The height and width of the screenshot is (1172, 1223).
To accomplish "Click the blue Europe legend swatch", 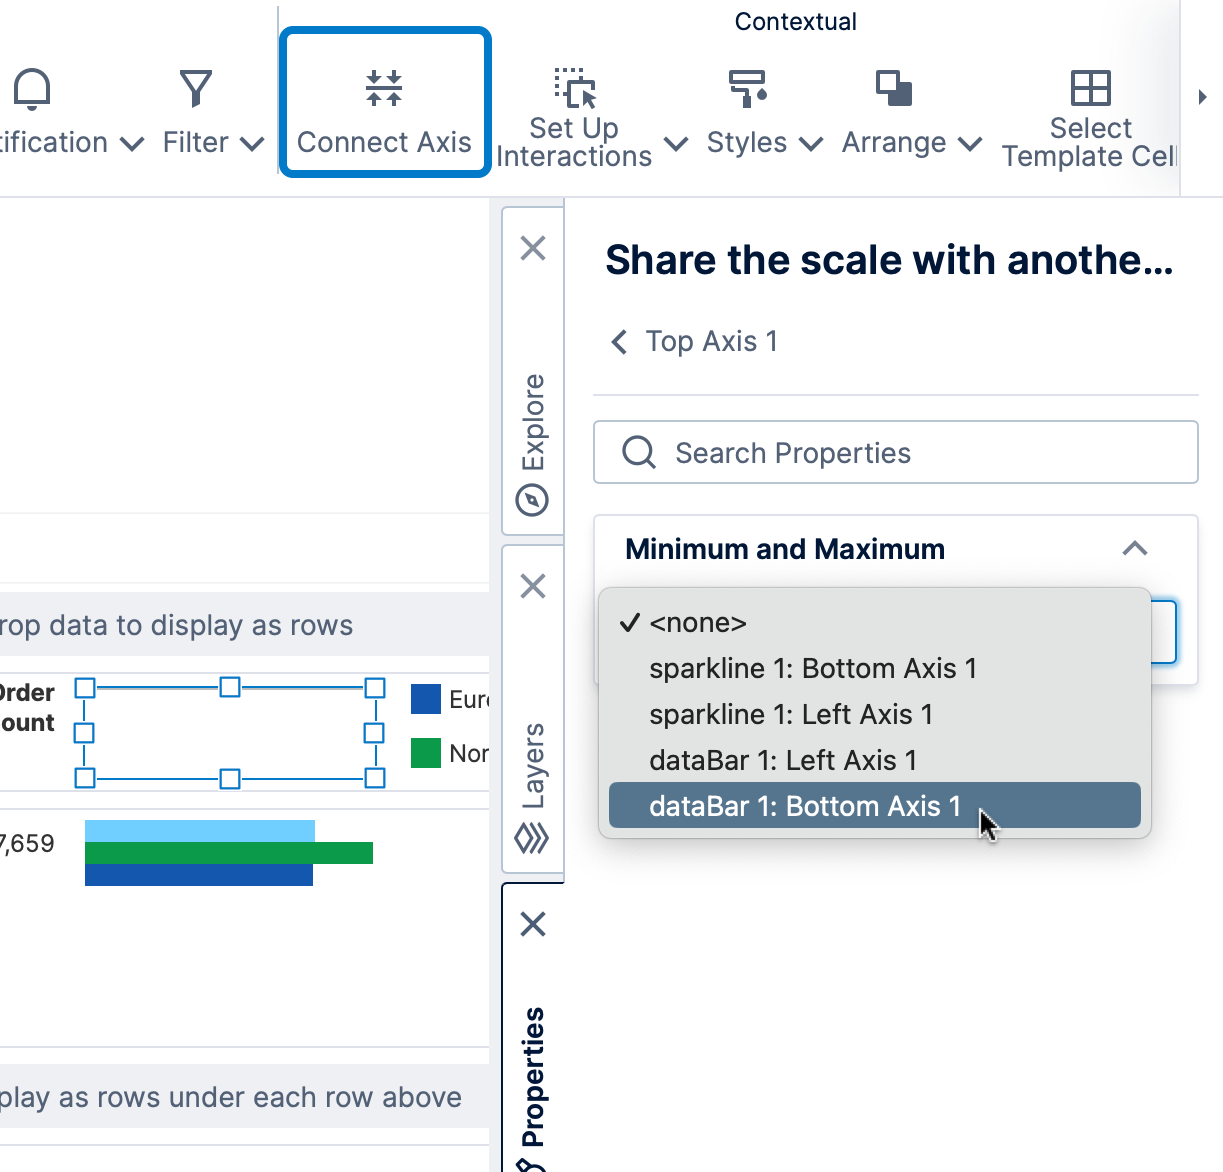I will click(425, 699).
